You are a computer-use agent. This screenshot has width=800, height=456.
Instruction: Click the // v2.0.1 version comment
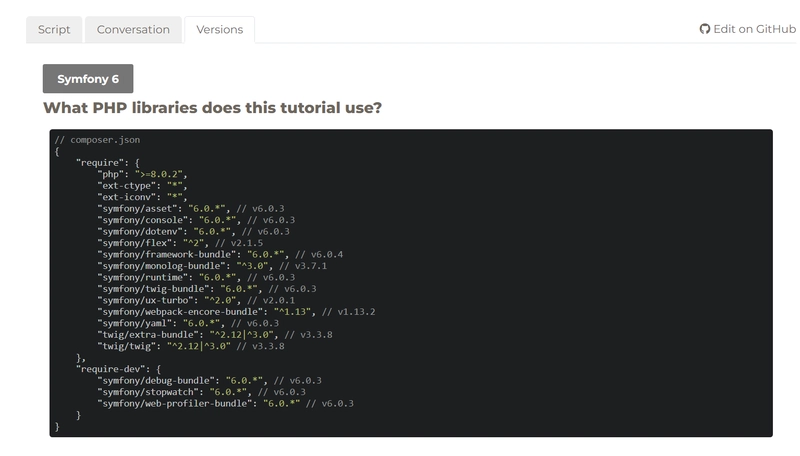271,300
